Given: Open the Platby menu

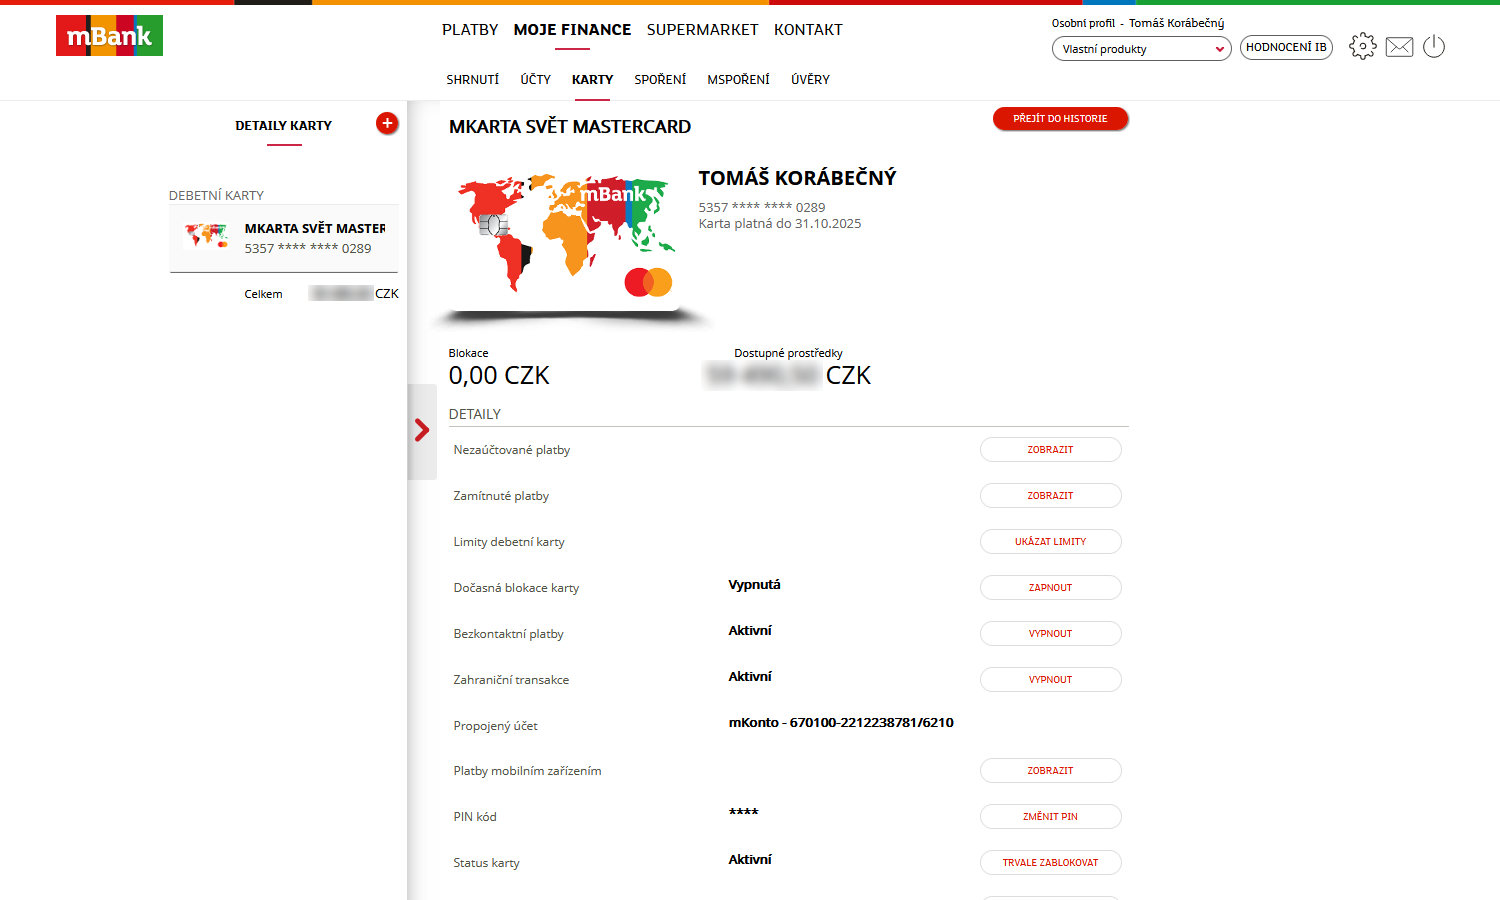Looking at the screenshot, I should [x=470, y=30].
